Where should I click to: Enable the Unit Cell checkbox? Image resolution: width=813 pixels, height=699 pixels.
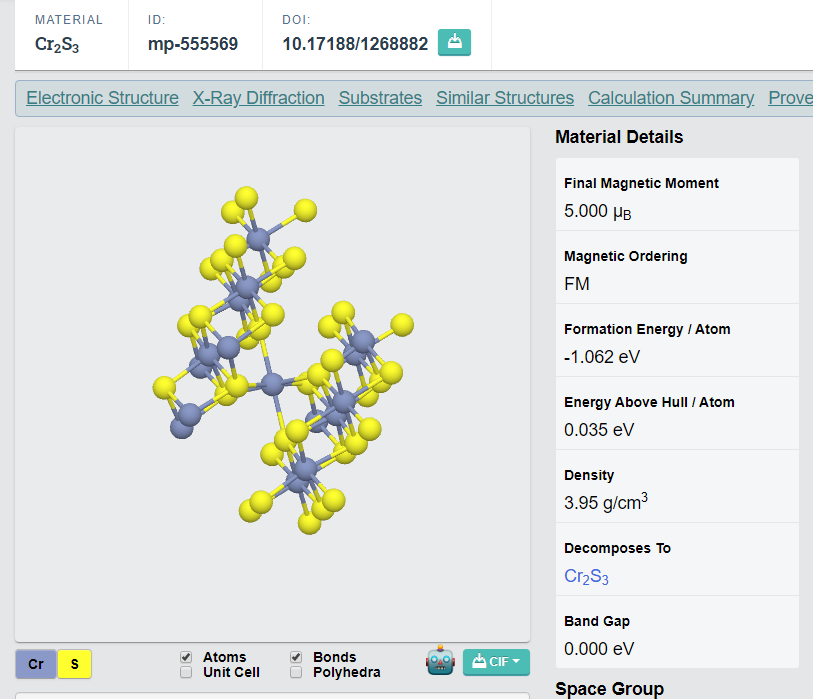click(x=186, y=672)
